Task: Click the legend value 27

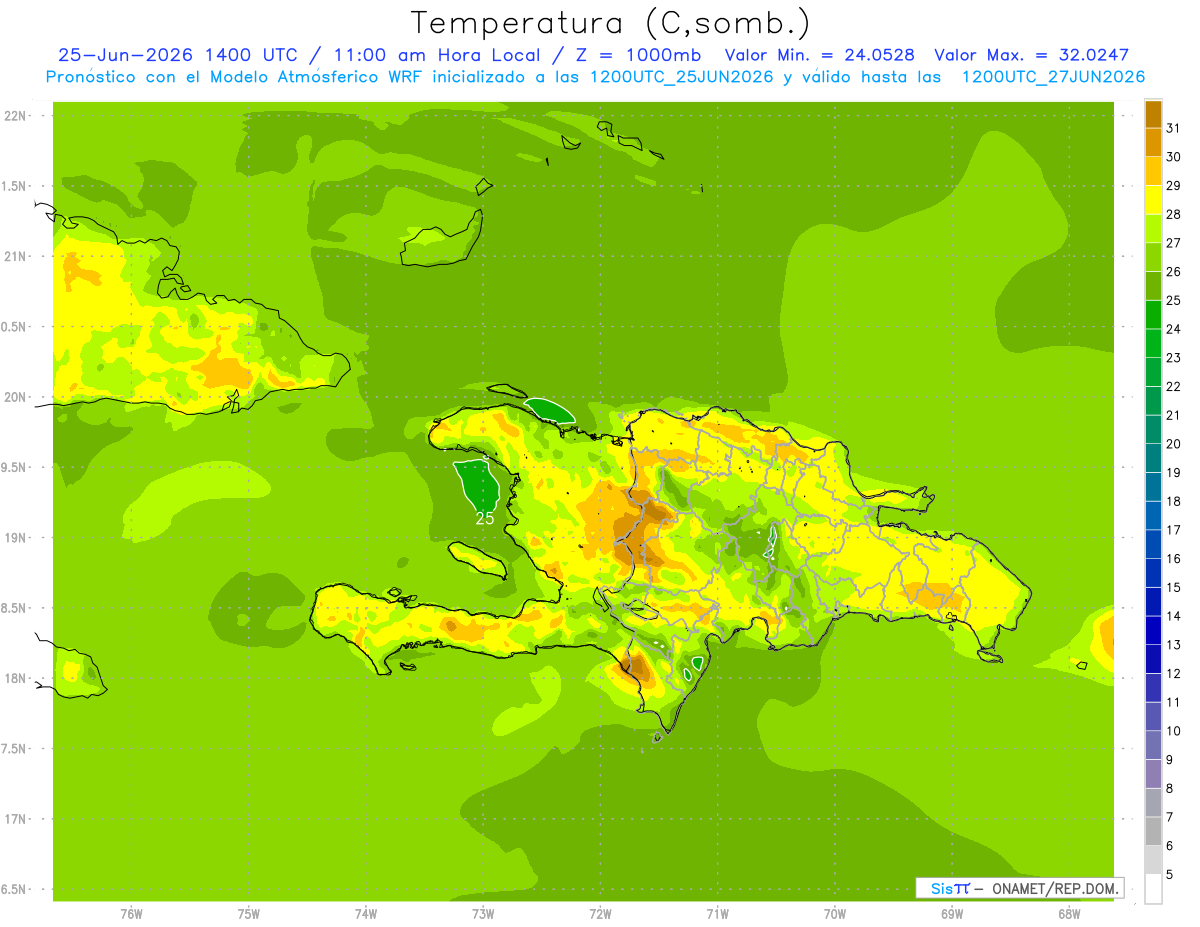Action: pos(1174,243)
